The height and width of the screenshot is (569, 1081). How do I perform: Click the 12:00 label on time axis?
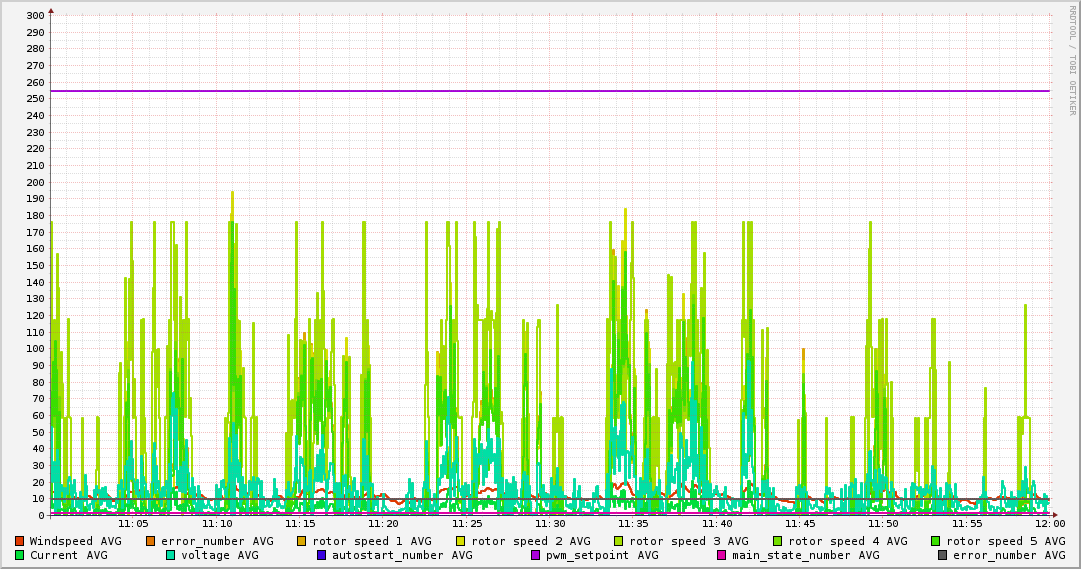(x=1049, y=524)
